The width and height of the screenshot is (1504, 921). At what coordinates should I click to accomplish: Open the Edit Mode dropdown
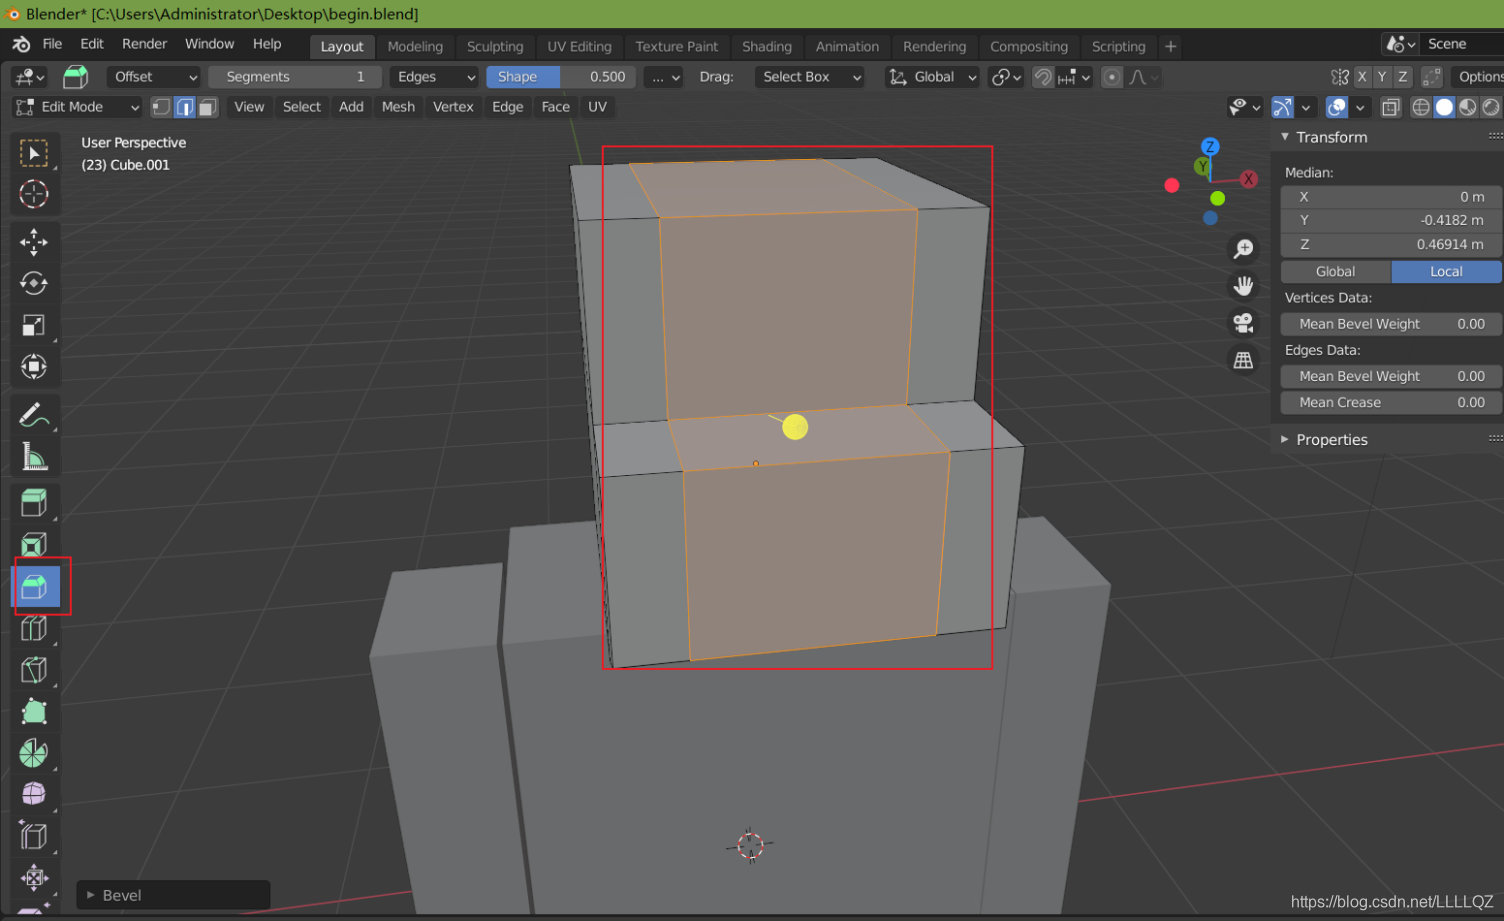pos(77,107)
